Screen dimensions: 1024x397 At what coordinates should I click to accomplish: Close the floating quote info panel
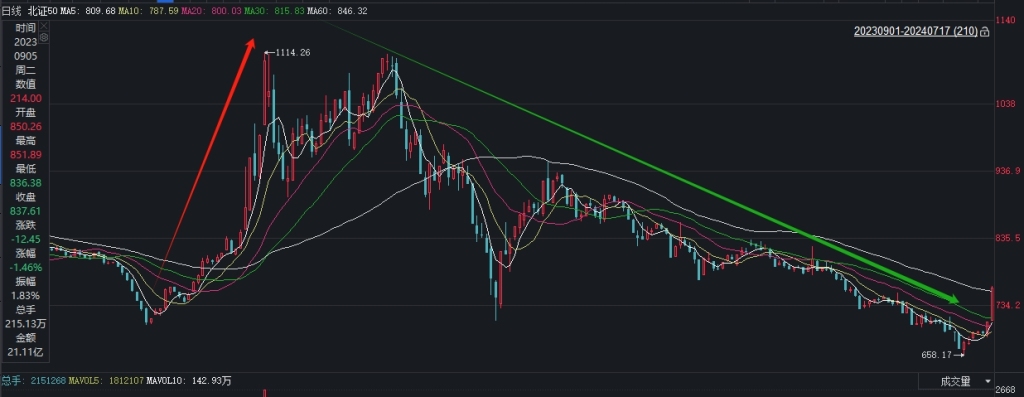point(44,25)
